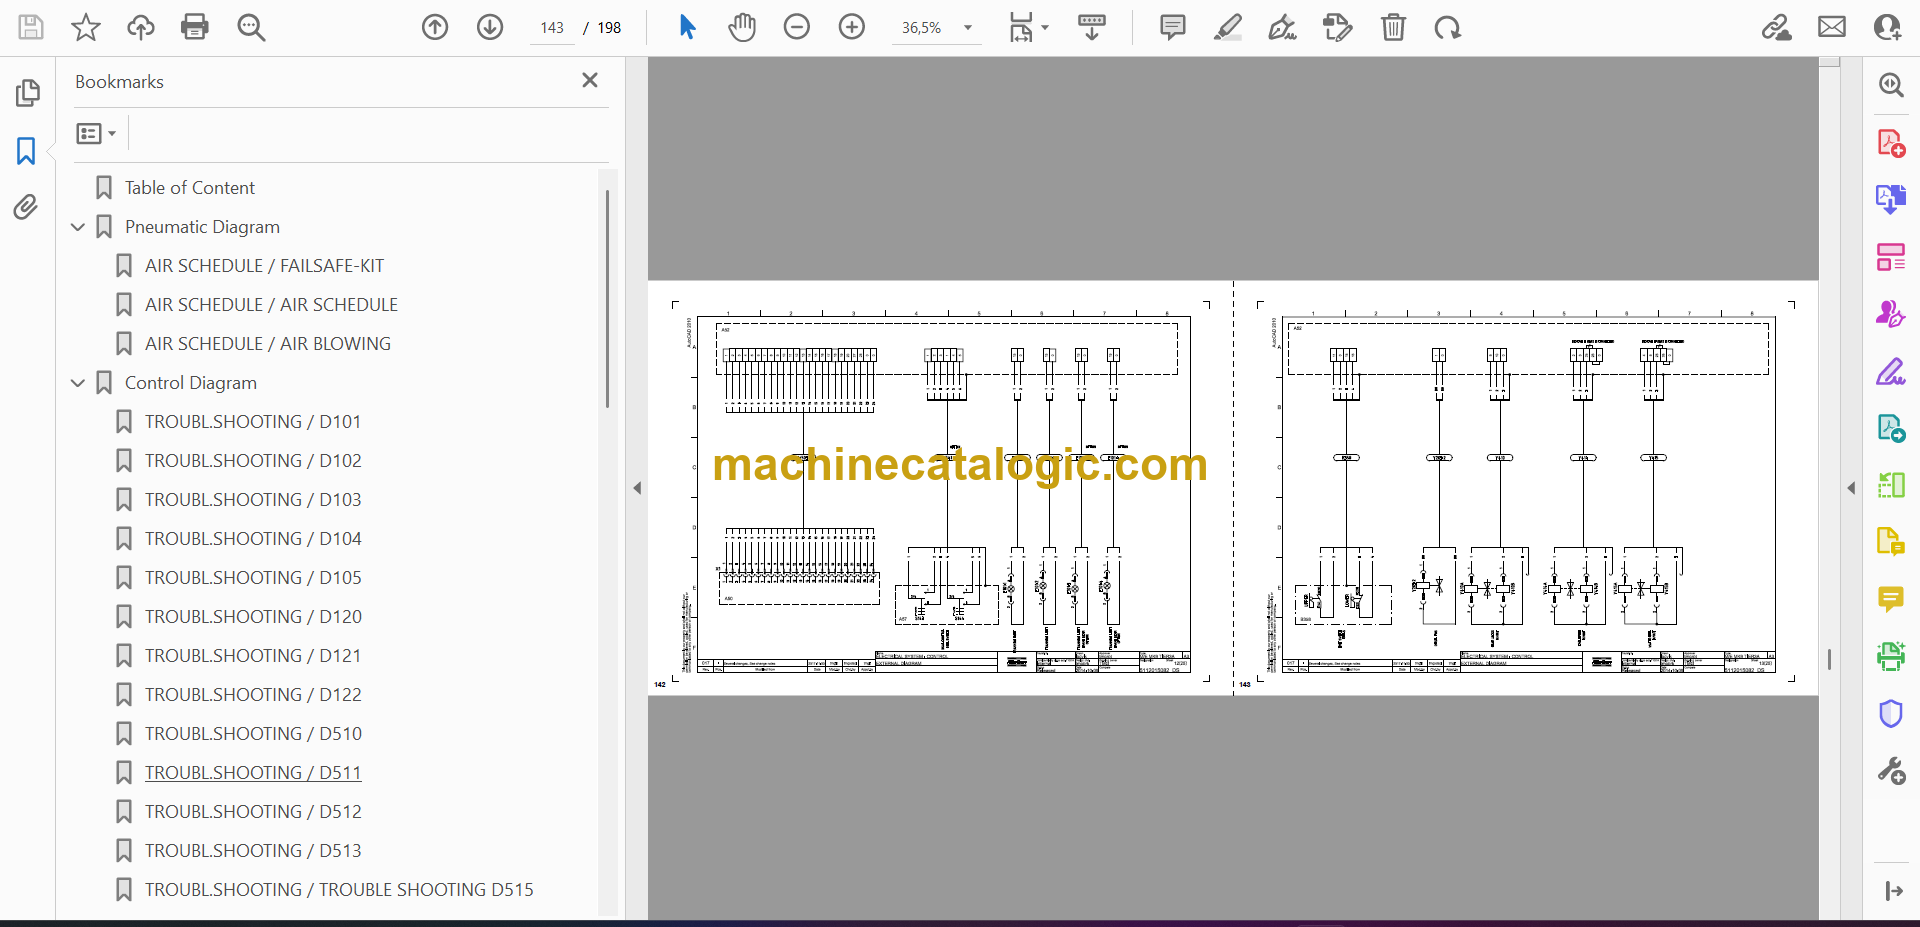Jump to TROUBL.SHOOTING / D105
Screen dimensions: 1920x927
(x=253, y=578)
